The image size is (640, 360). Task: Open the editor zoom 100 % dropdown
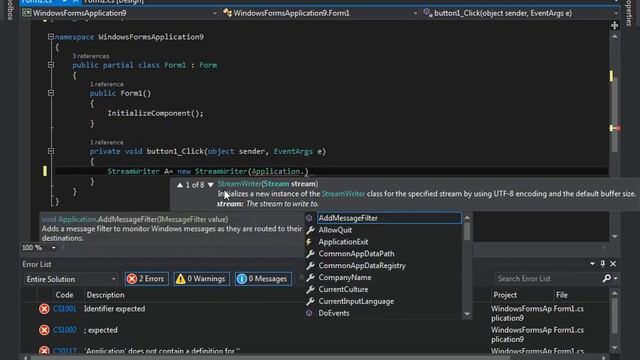(53, 248)
